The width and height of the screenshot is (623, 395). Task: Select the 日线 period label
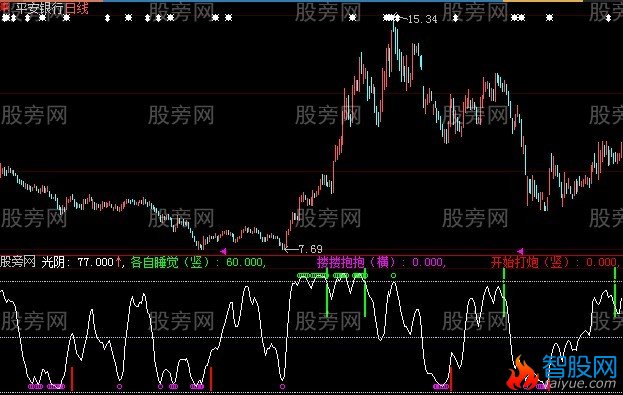tap(76, 8)
